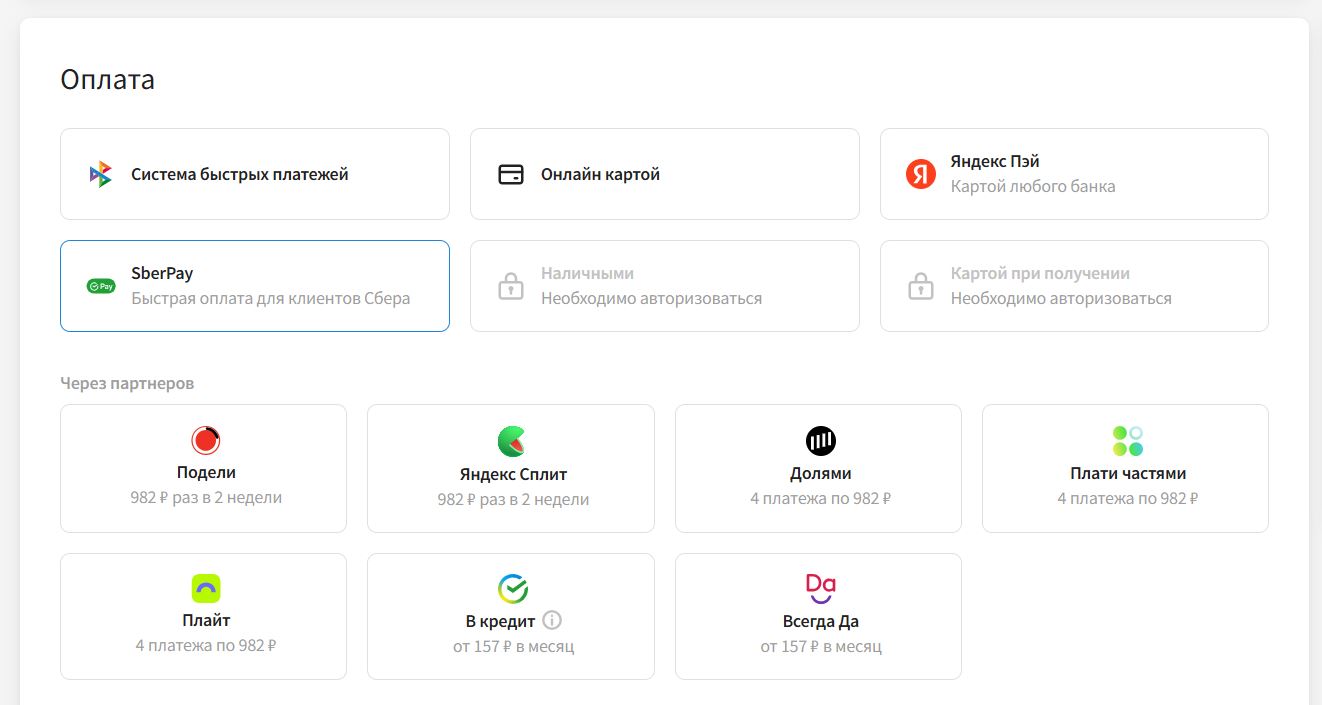1322x705 pixels.
Task: Click the credit card icon for Онлайн картой
Action: pyautogui.click(x=511, y=174)
